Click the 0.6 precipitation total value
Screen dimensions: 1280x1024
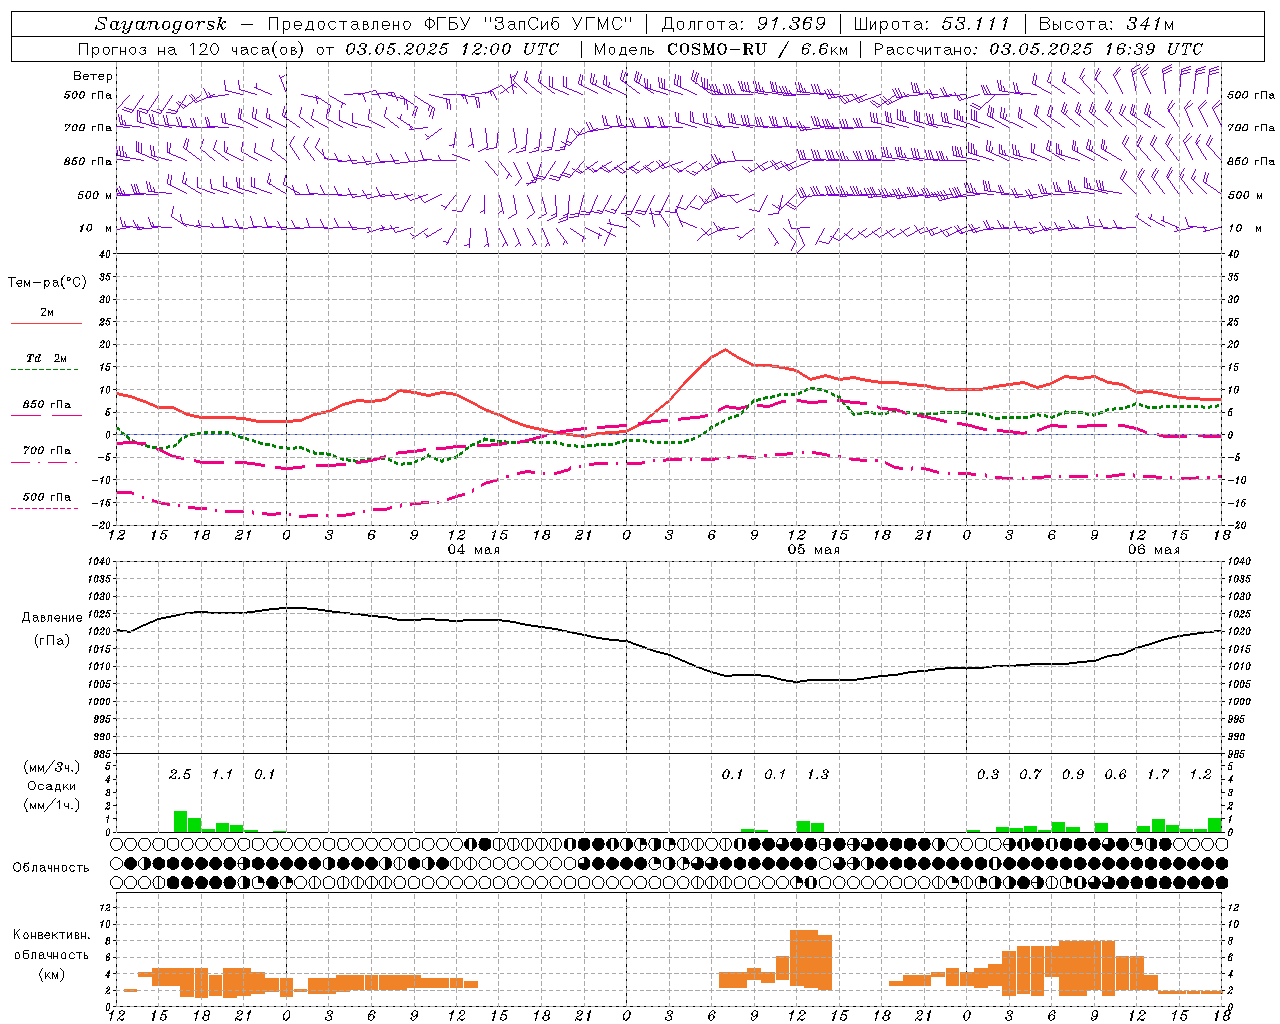(1115, 774)
